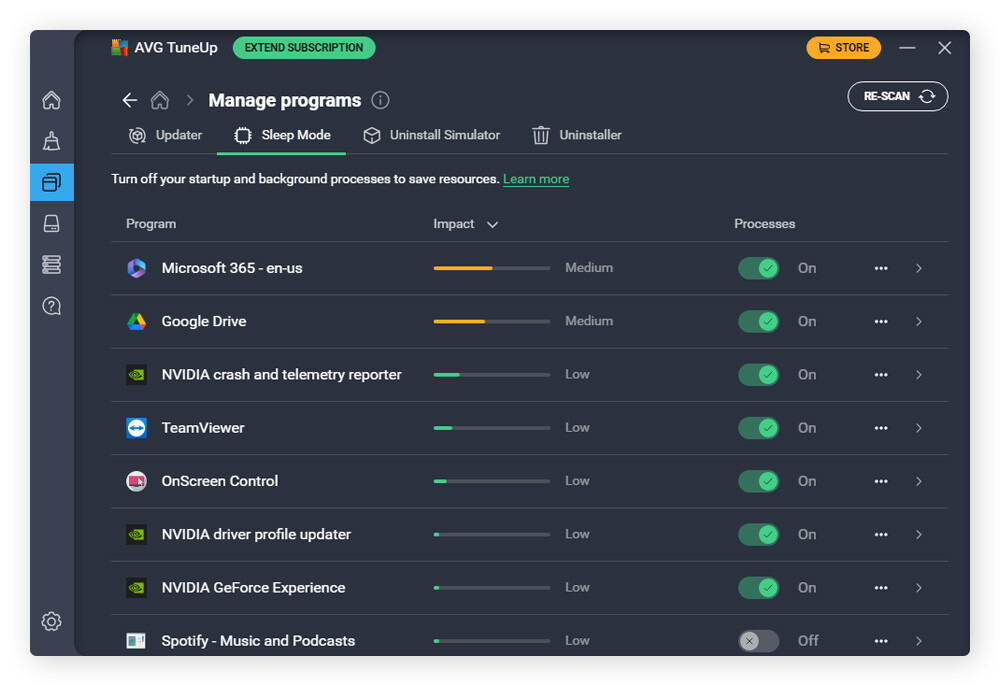The height and width of the screenshot is (686, 1000).
Task: Open the Home icon in left sidebar
Action: click(52, 100)
